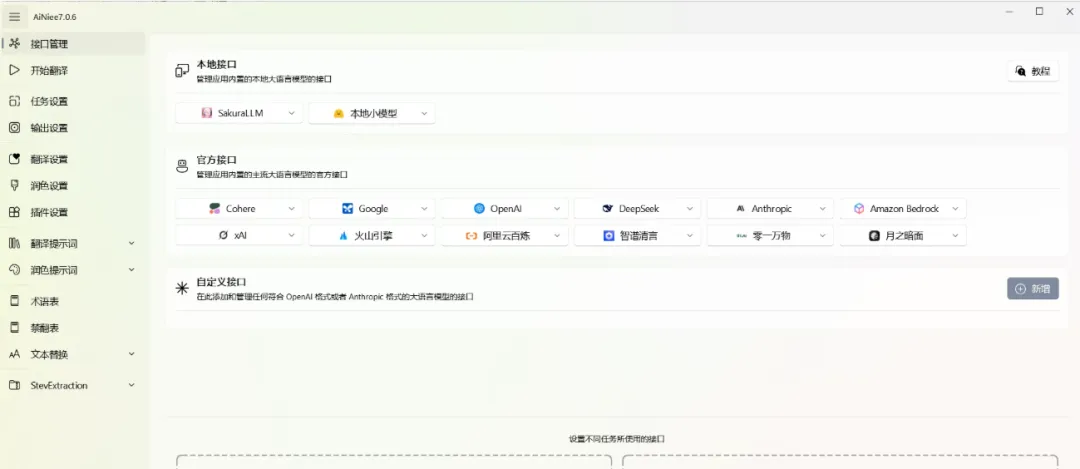
Task: Expand the SakuraLLM dropdown arrow
Action: 291,113
